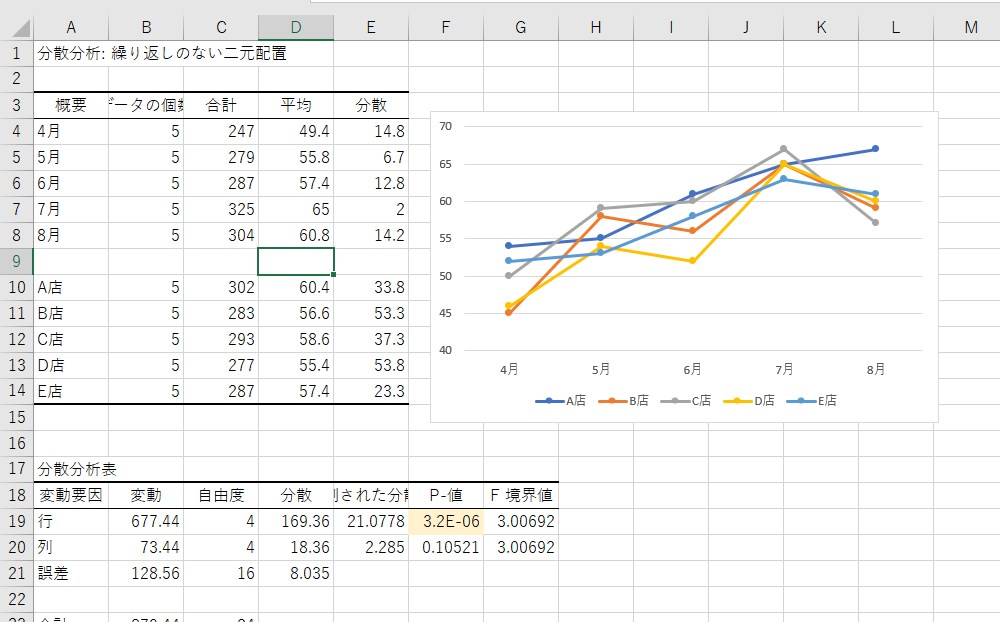Click the 4月 axis label in chart
The height and width of the screenshot is (622, 1000).
tap(509, 369)
